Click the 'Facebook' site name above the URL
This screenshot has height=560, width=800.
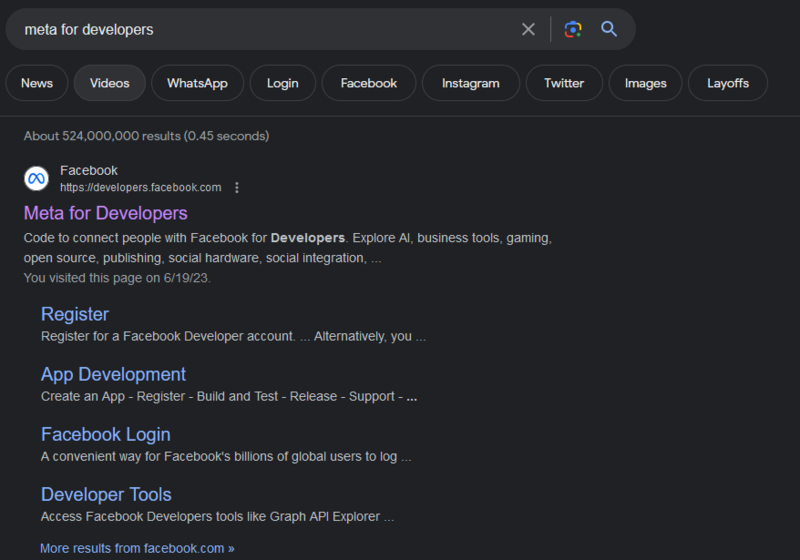(x=89, y=170)
